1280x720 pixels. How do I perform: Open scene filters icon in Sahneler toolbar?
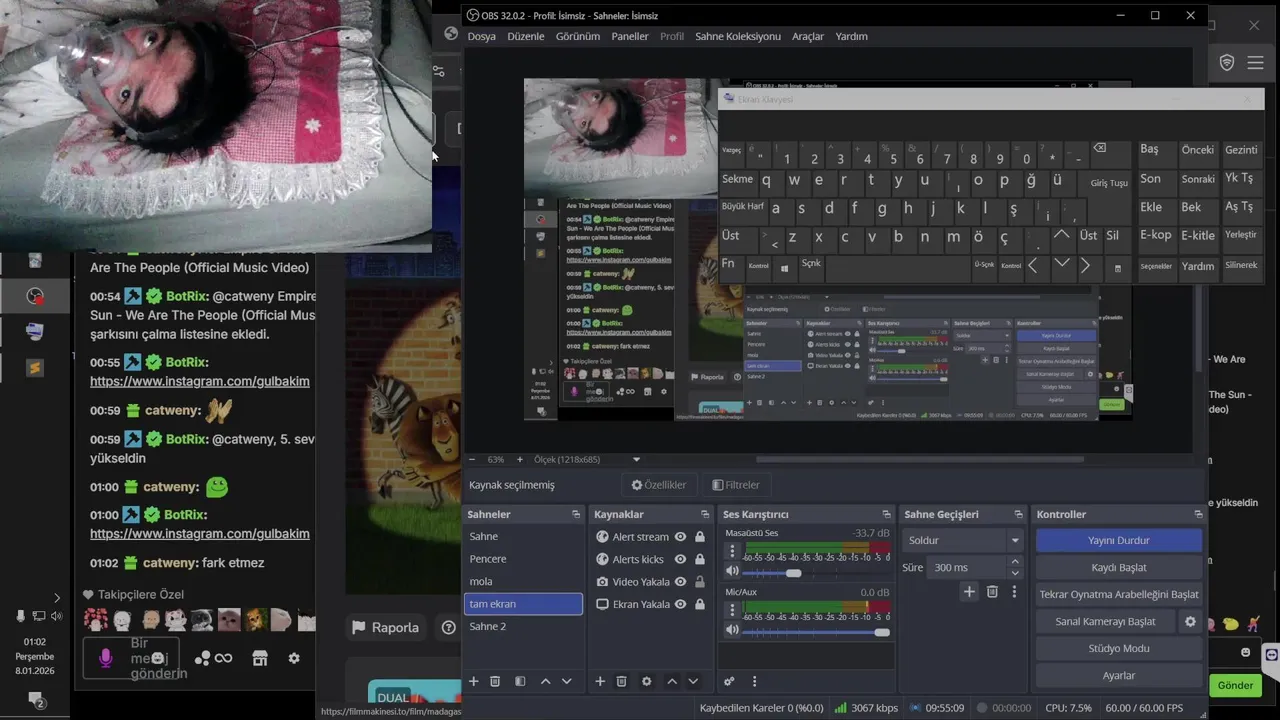coord(520,681)
